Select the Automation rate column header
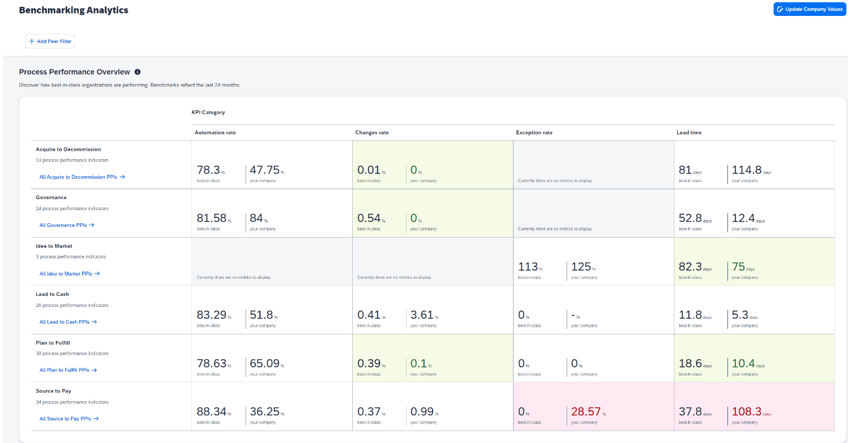 (x=215, y=132)
